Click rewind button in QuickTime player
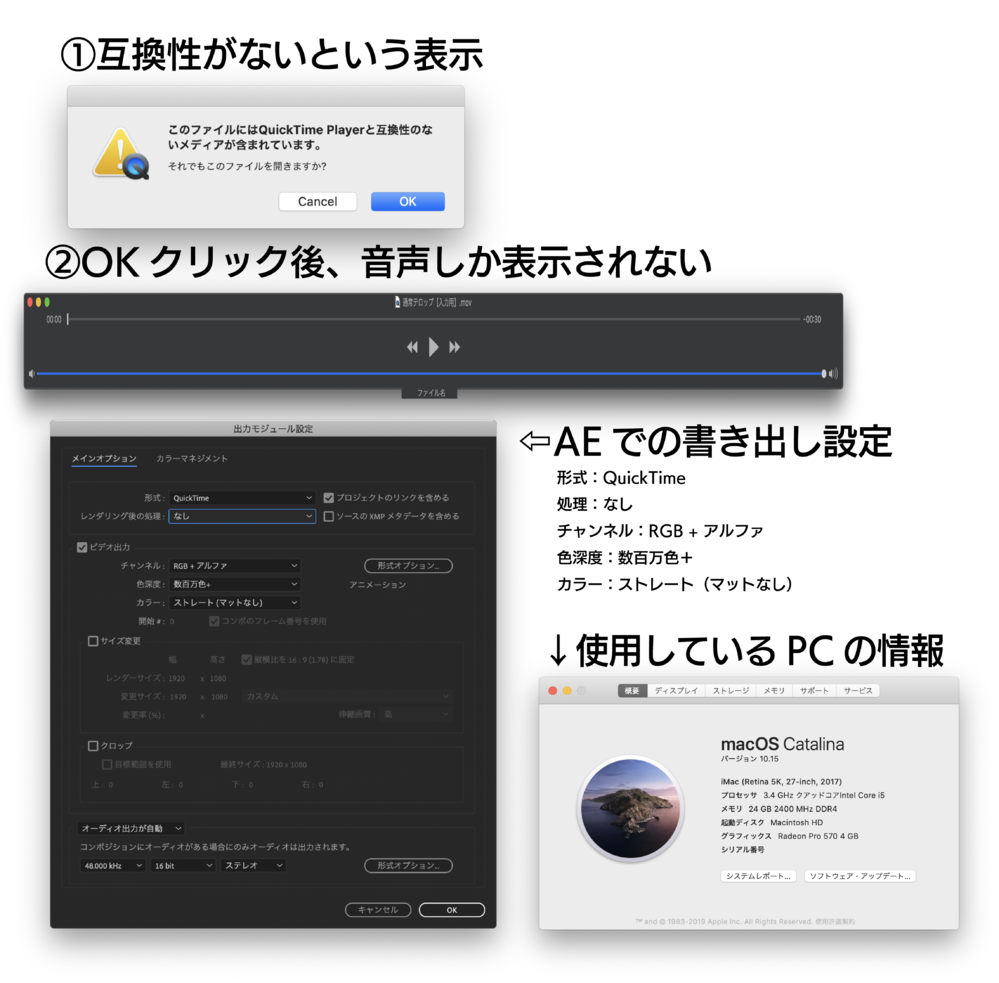 (412, 347)
